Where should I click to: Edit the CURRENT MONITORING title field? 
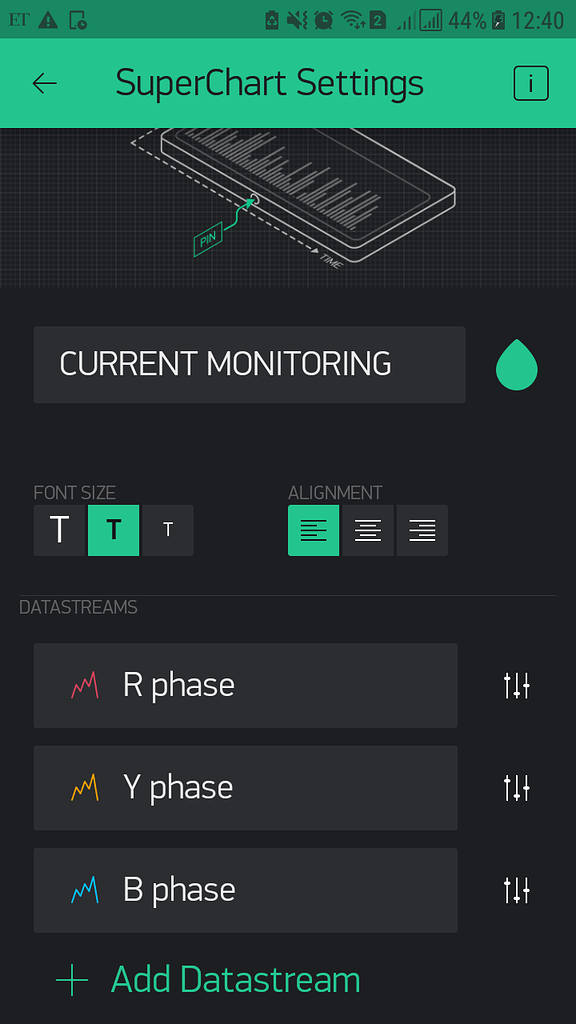tap(249, 364)
